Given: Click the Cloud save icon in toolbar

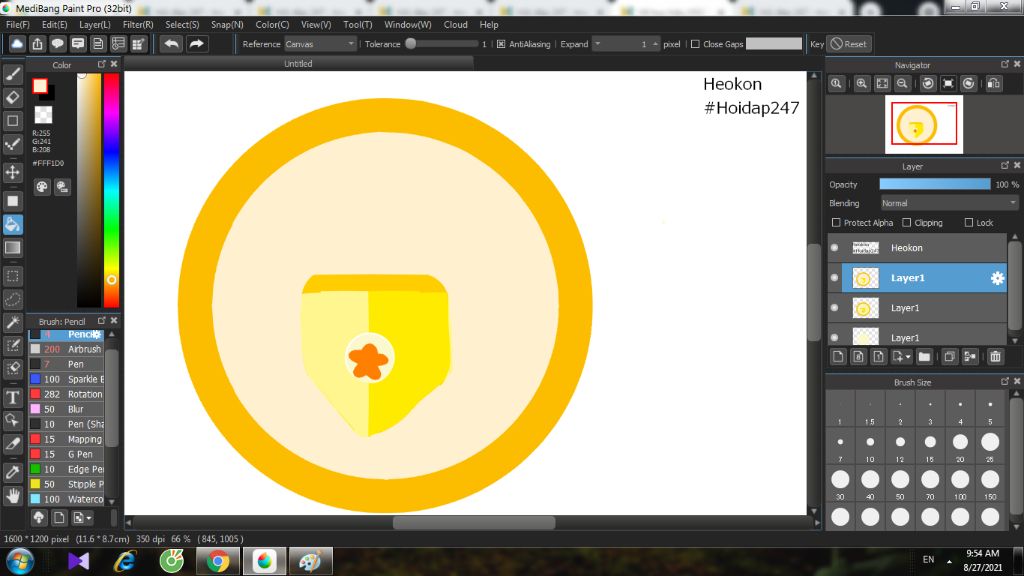Looking at the screenshot, I should [x=17, y=44].
